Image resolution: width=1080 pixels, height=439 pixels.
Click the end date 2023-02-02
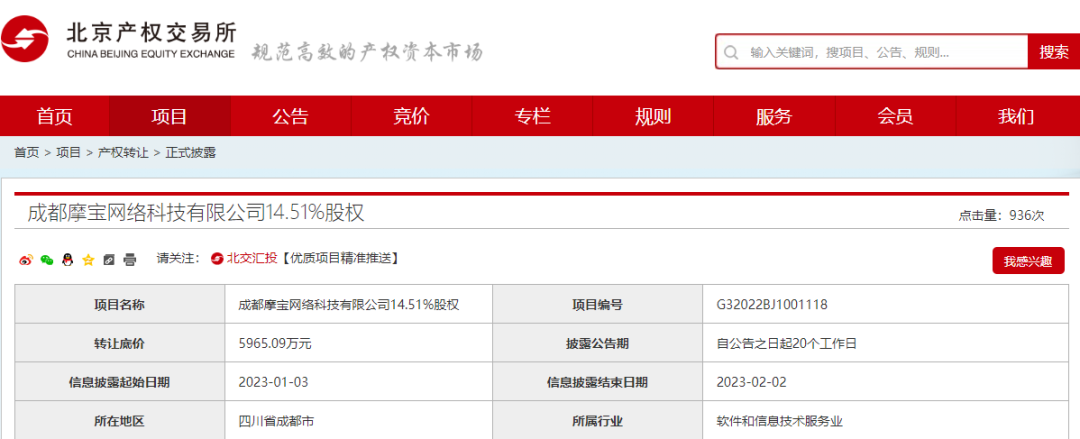[751, 382]
